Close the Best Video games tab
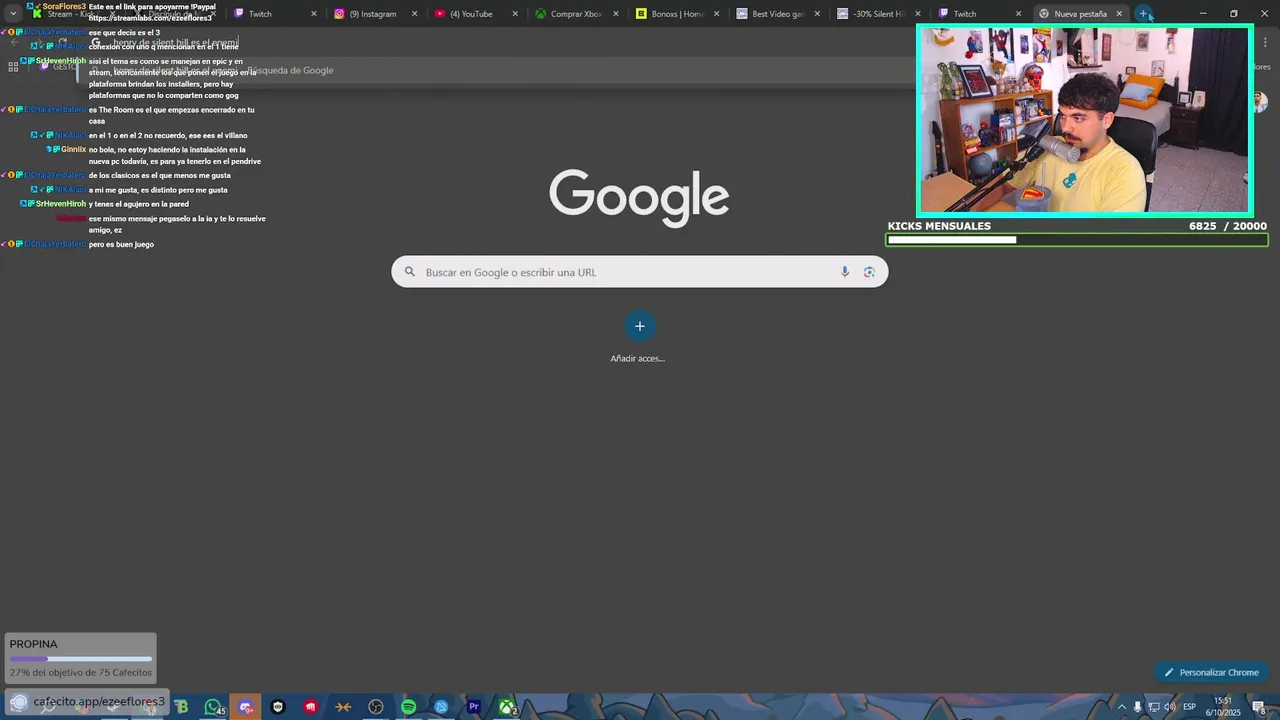The image size is (1280, 720). pyautogui.click(x=817, y=14)
